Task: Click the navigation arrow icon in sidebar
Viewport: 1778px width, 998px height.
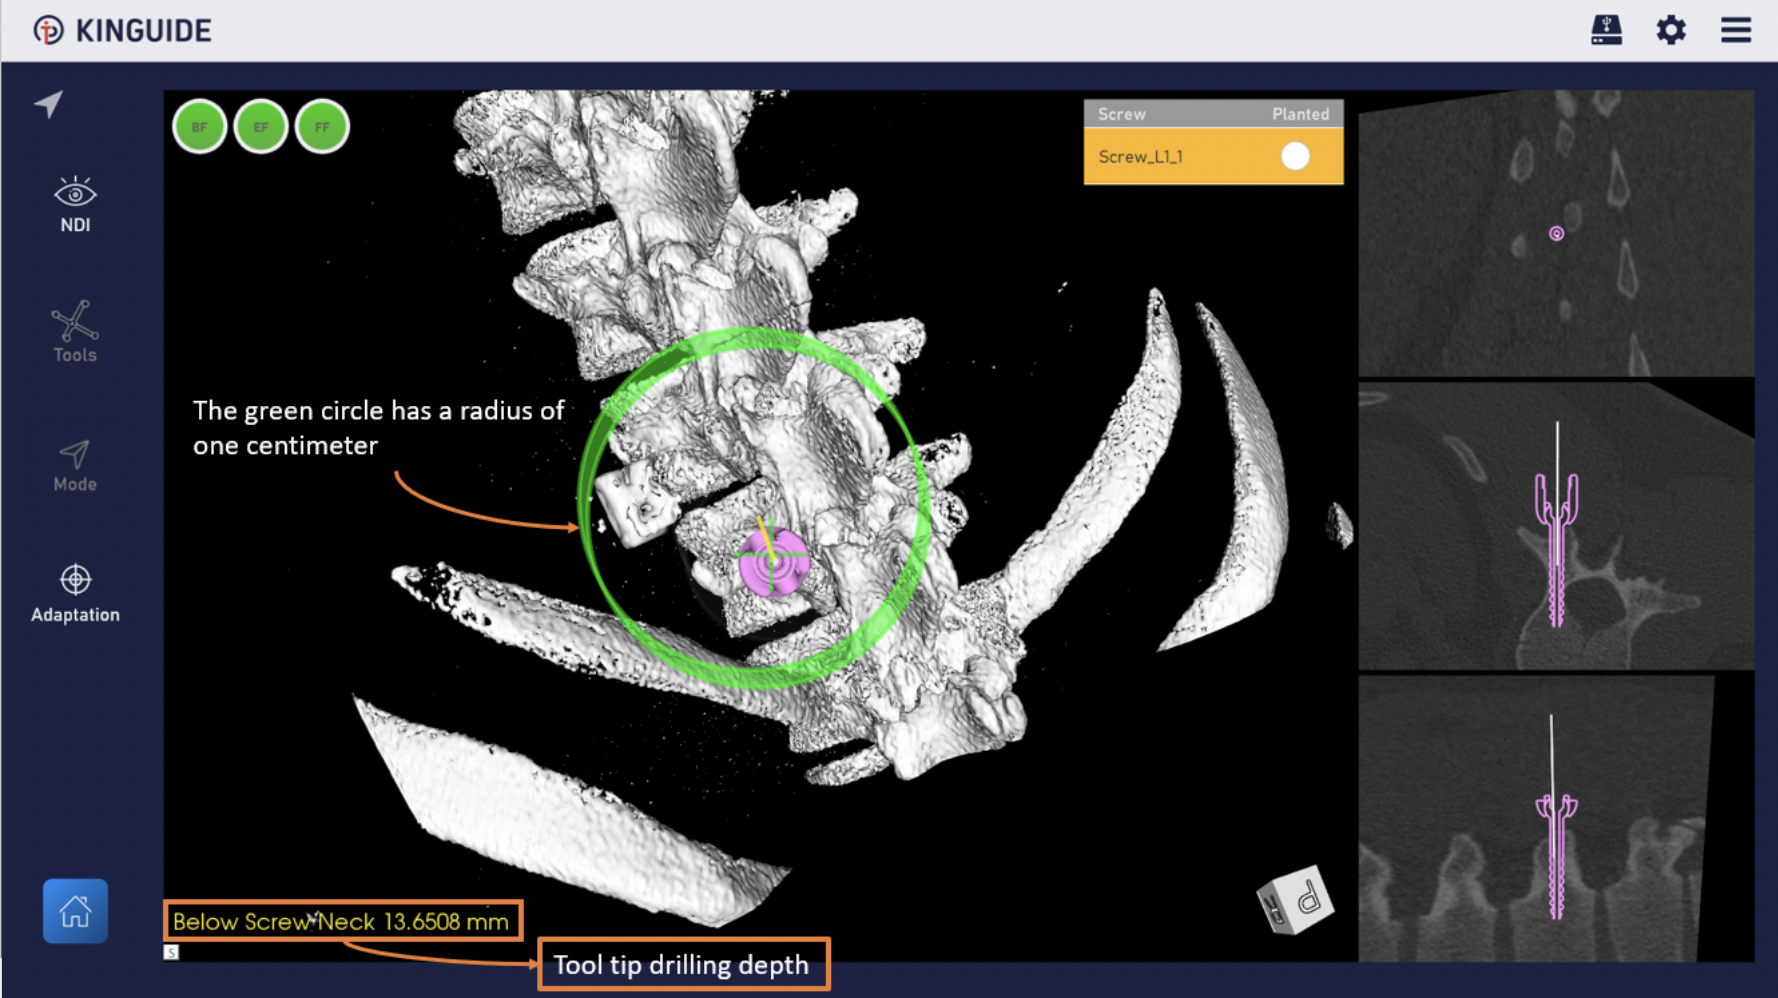Action: point(49,104)
